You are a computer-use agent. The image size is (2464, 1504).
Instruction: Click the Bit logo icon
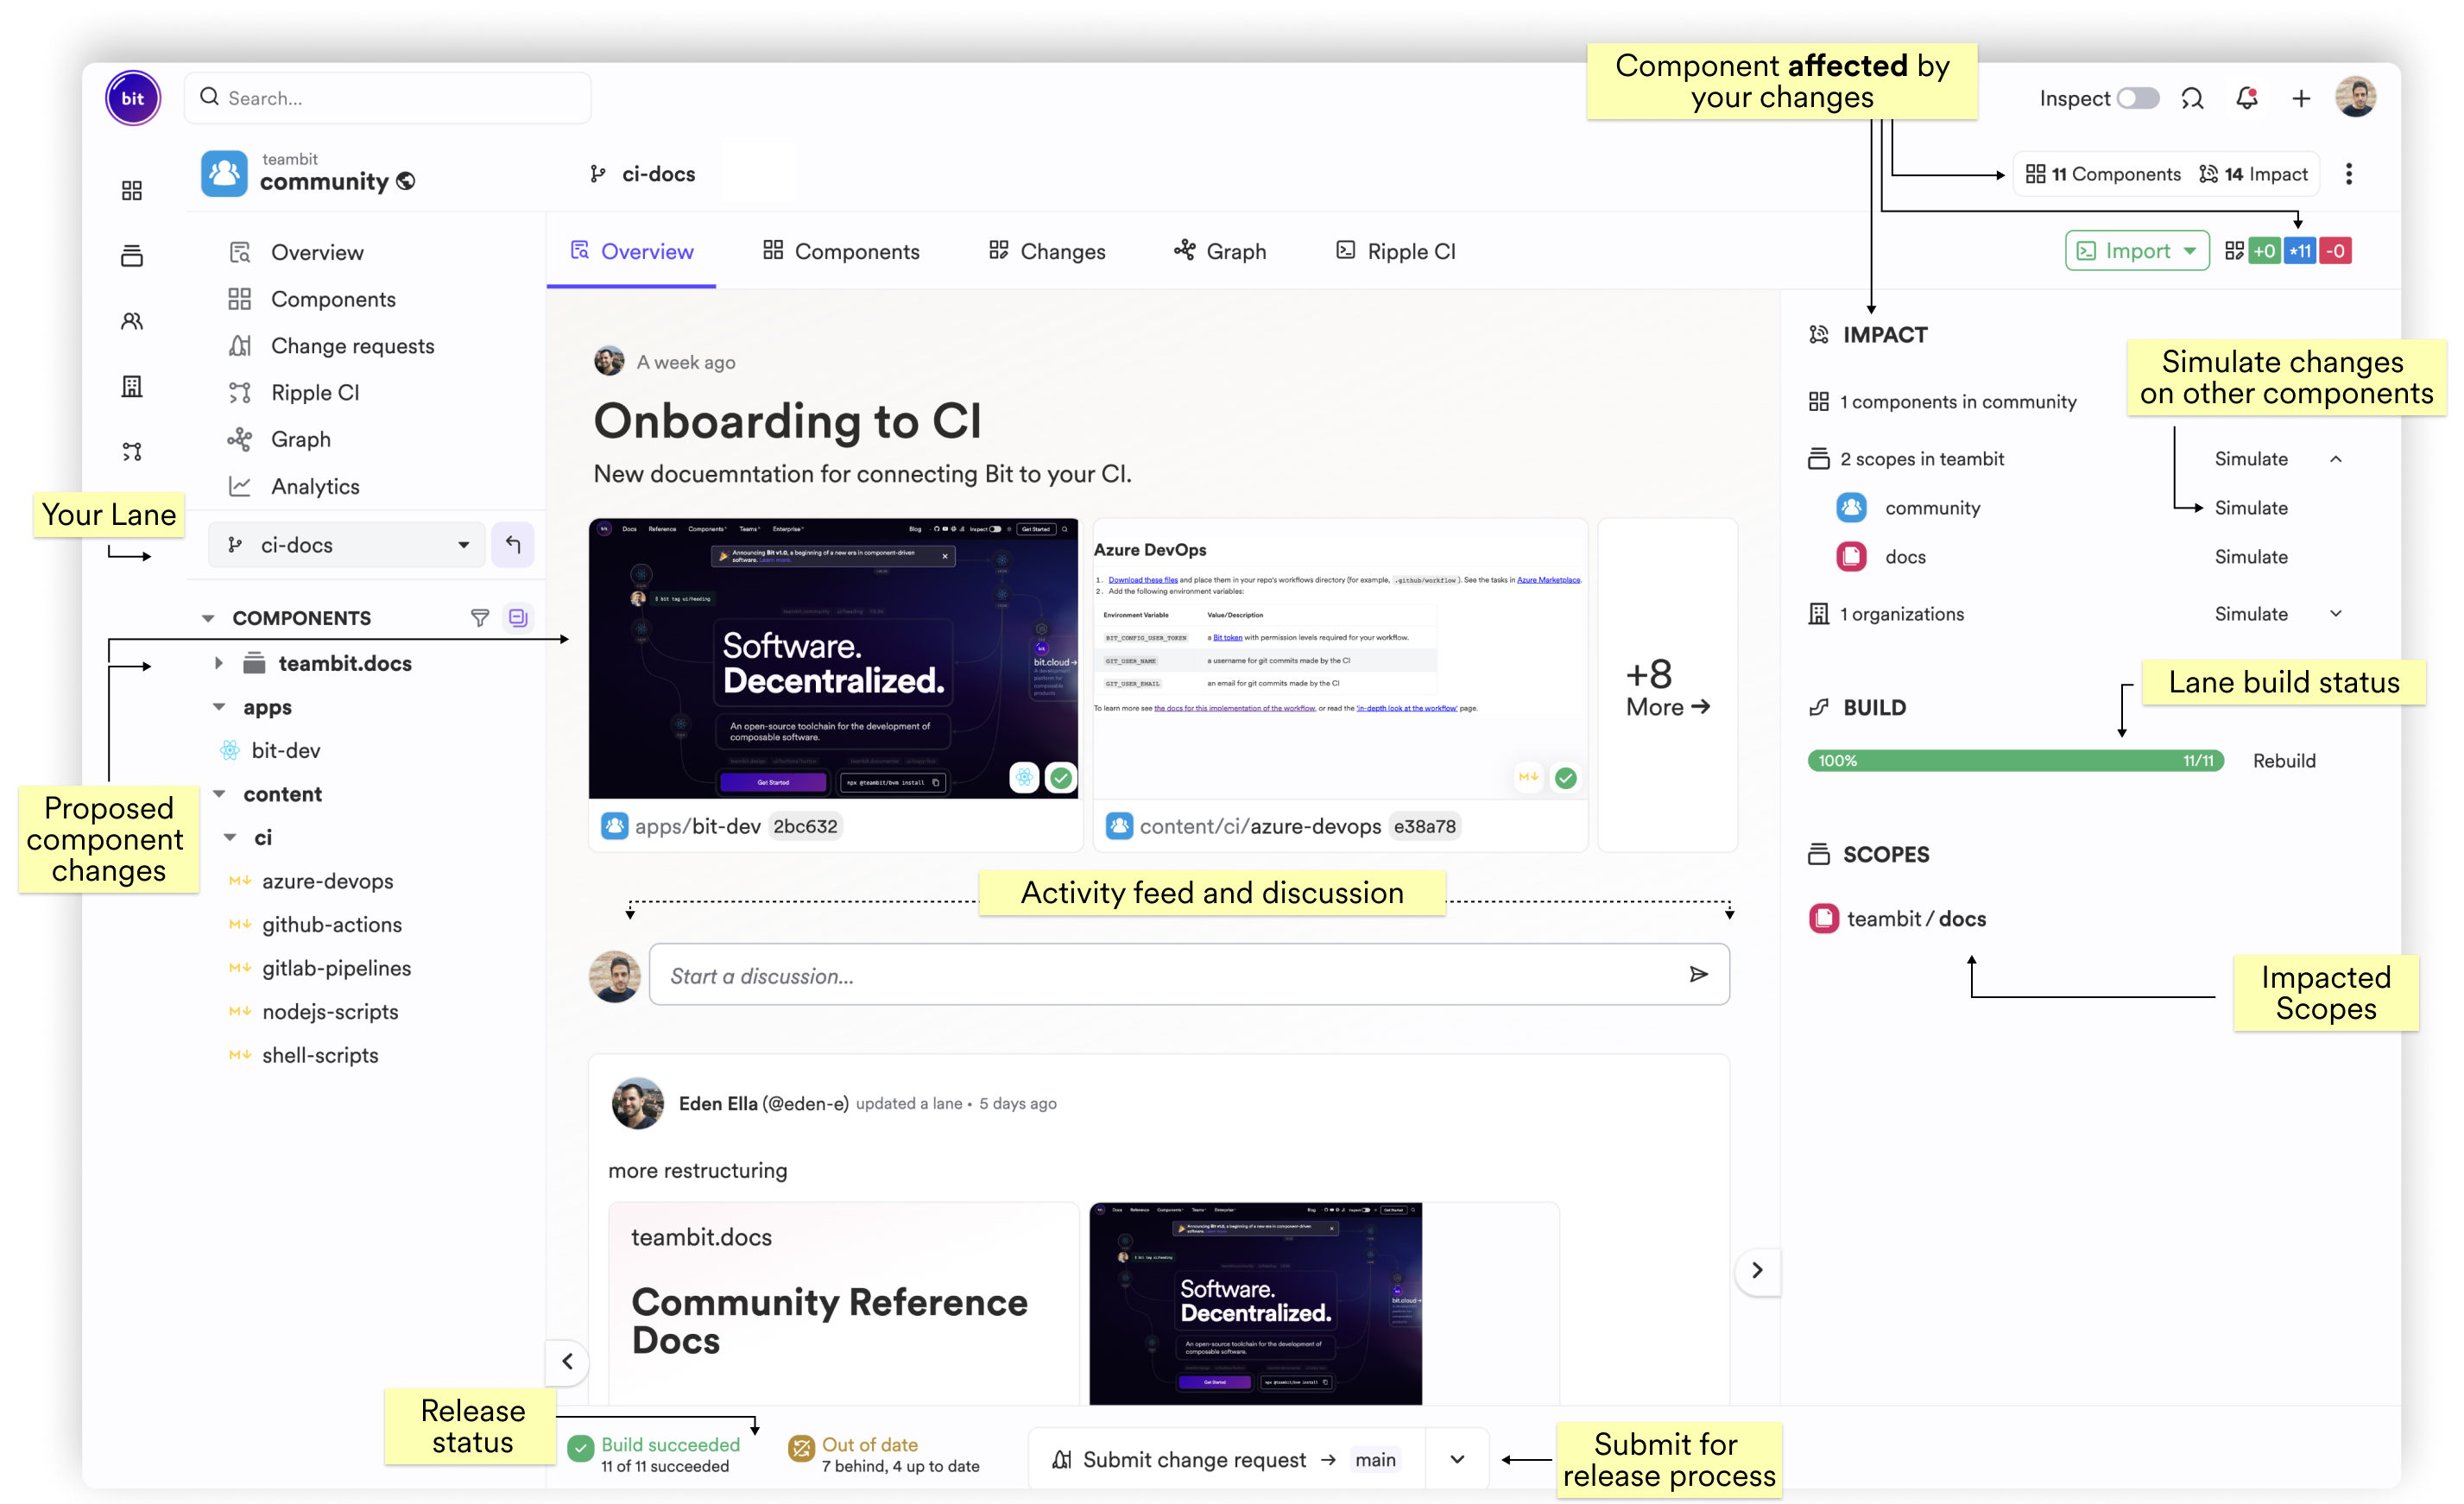tap(133, 98)
